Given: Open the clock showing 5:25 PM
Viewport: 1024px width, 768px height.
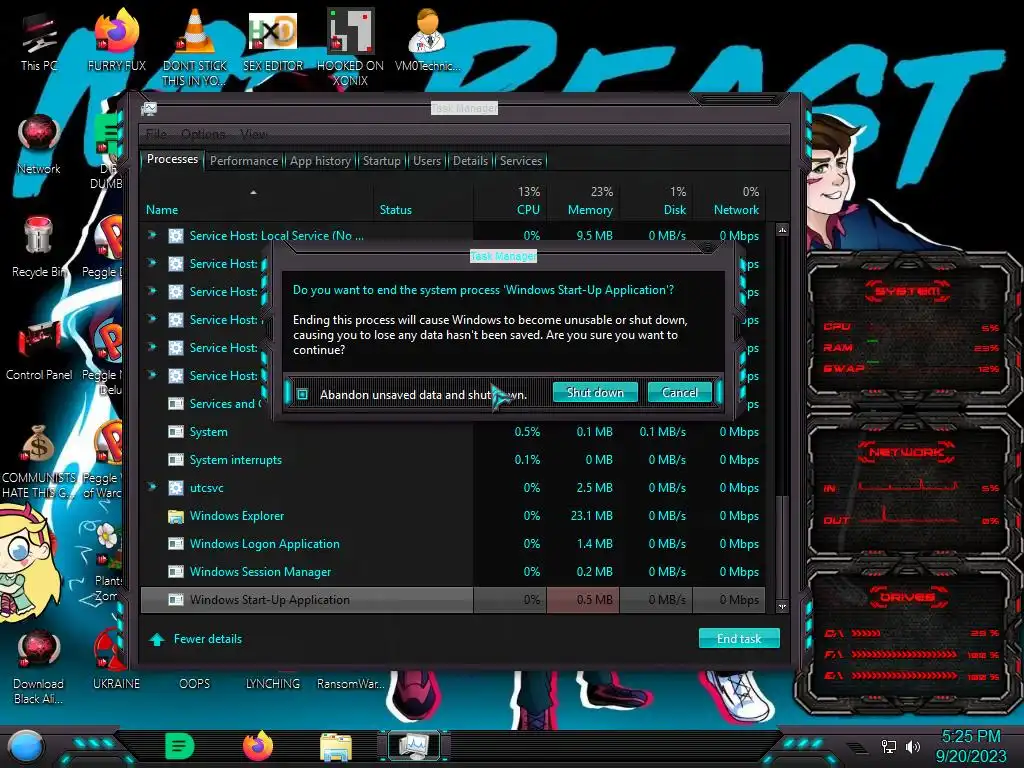Looking at the screenshot, I should click(971, 746).
